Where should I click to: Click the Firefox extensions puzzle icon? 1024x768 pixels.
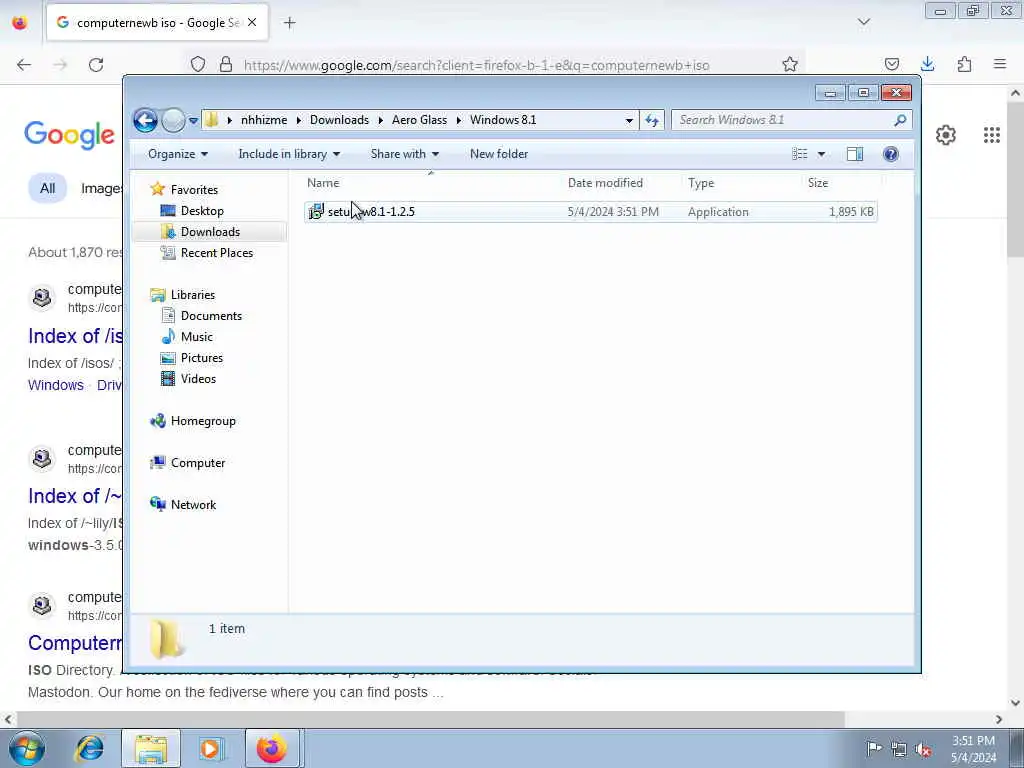pos(964,64)
